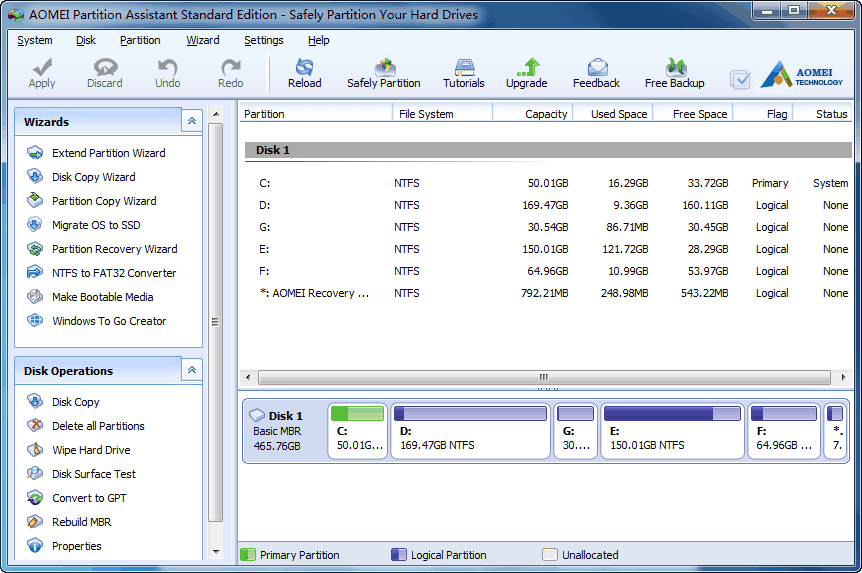Click the AOMEI Technology logo
The width and height of the screenshot is (862, 573).
(x=802, y=74)
